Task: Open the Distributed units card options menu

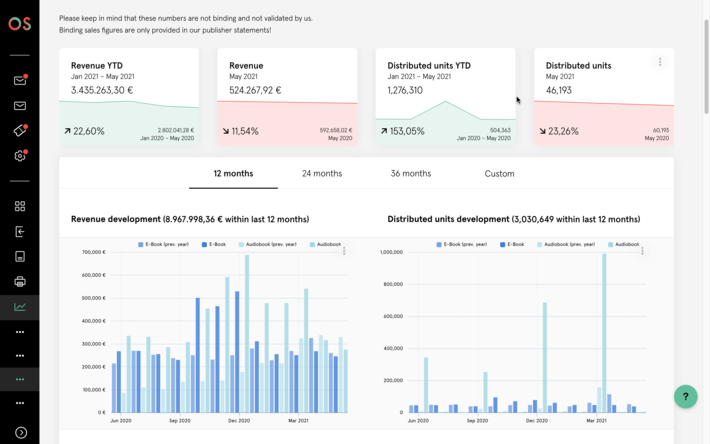Action: tap(660, 62)
